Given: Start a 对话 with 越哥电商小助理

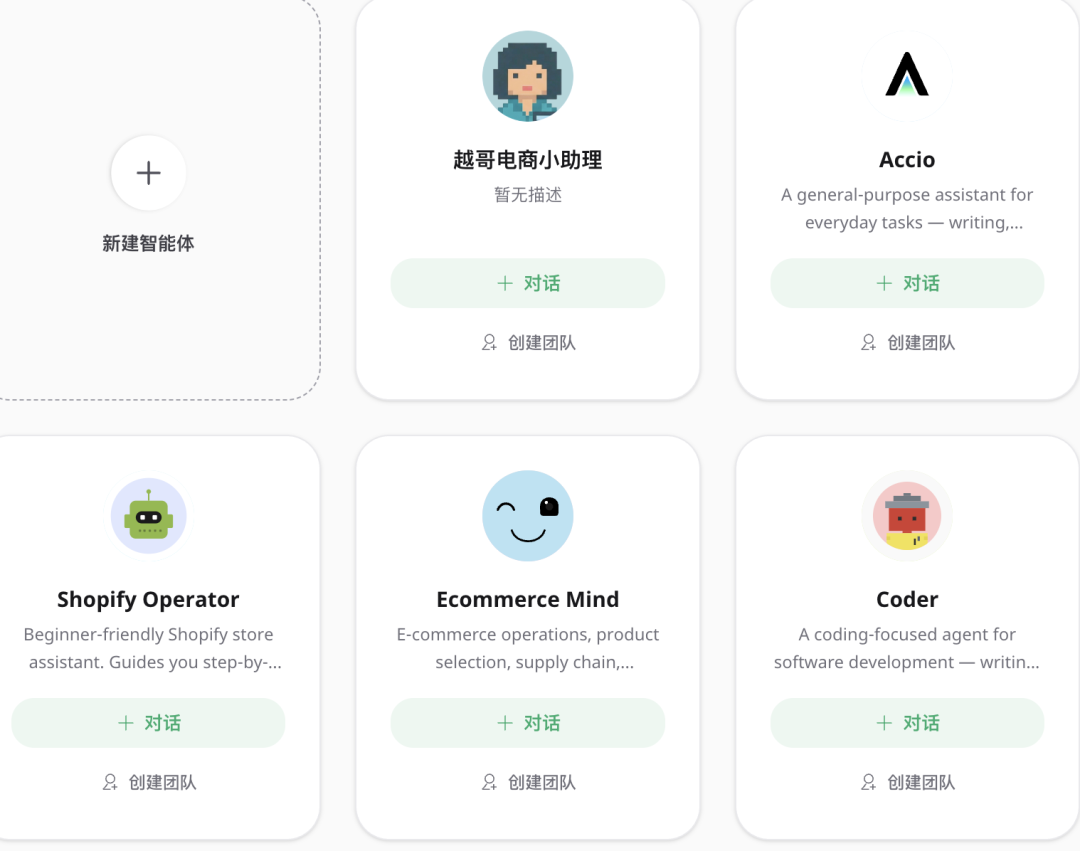Looking at the screenshot, I should (x=528, y=283).
